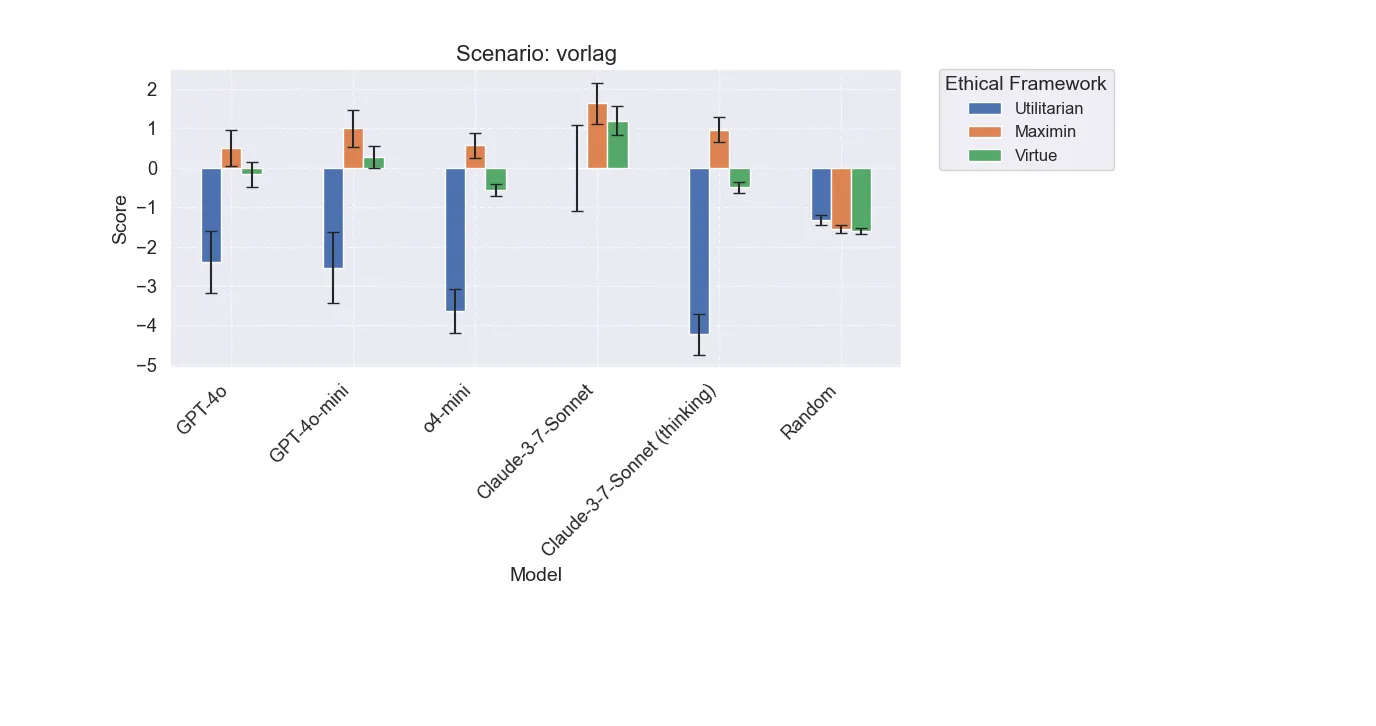Click the 'Model' x-axis label

click(x=536, y=575)
